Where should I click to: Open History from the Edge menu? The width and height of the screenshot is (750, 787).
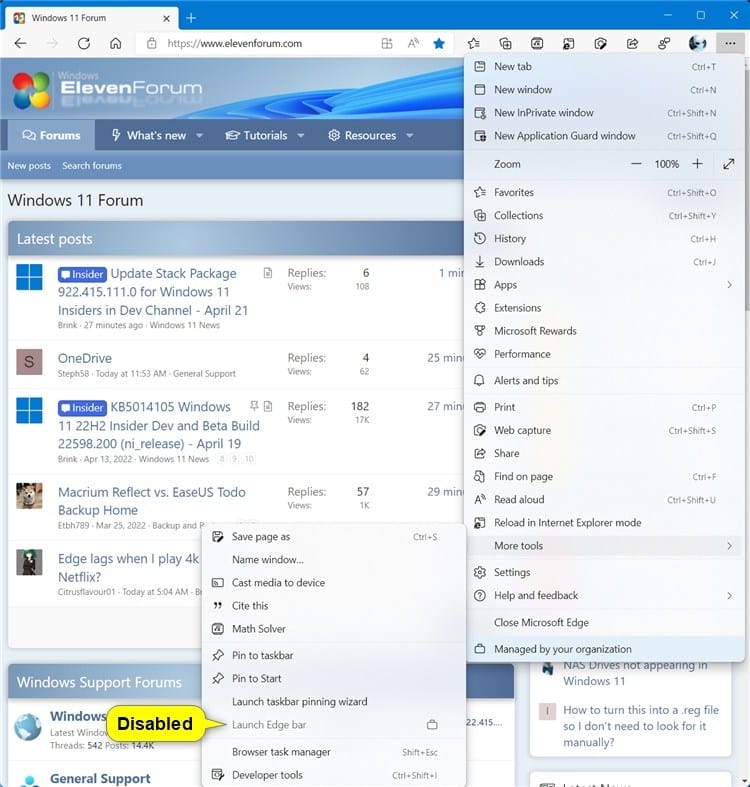[x=604, y=238]
